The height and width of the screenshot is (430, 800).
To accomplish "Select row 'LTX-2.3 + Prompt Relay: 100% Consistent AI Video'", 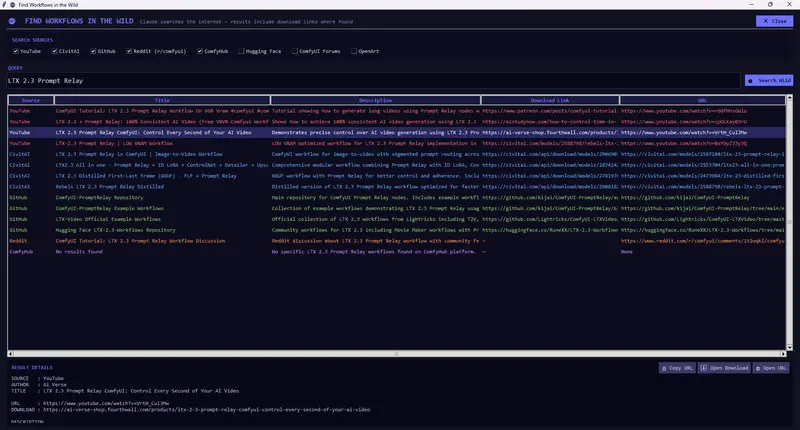I will (x=396, y=121).
